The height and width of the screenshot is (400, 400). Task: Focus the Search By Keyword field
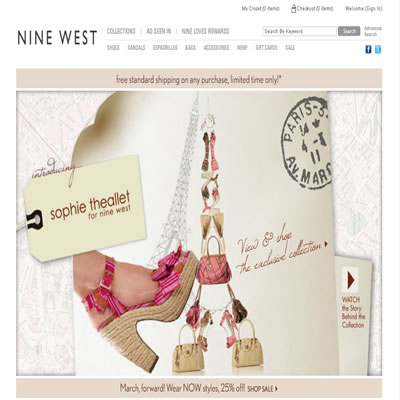click(300, 31)
